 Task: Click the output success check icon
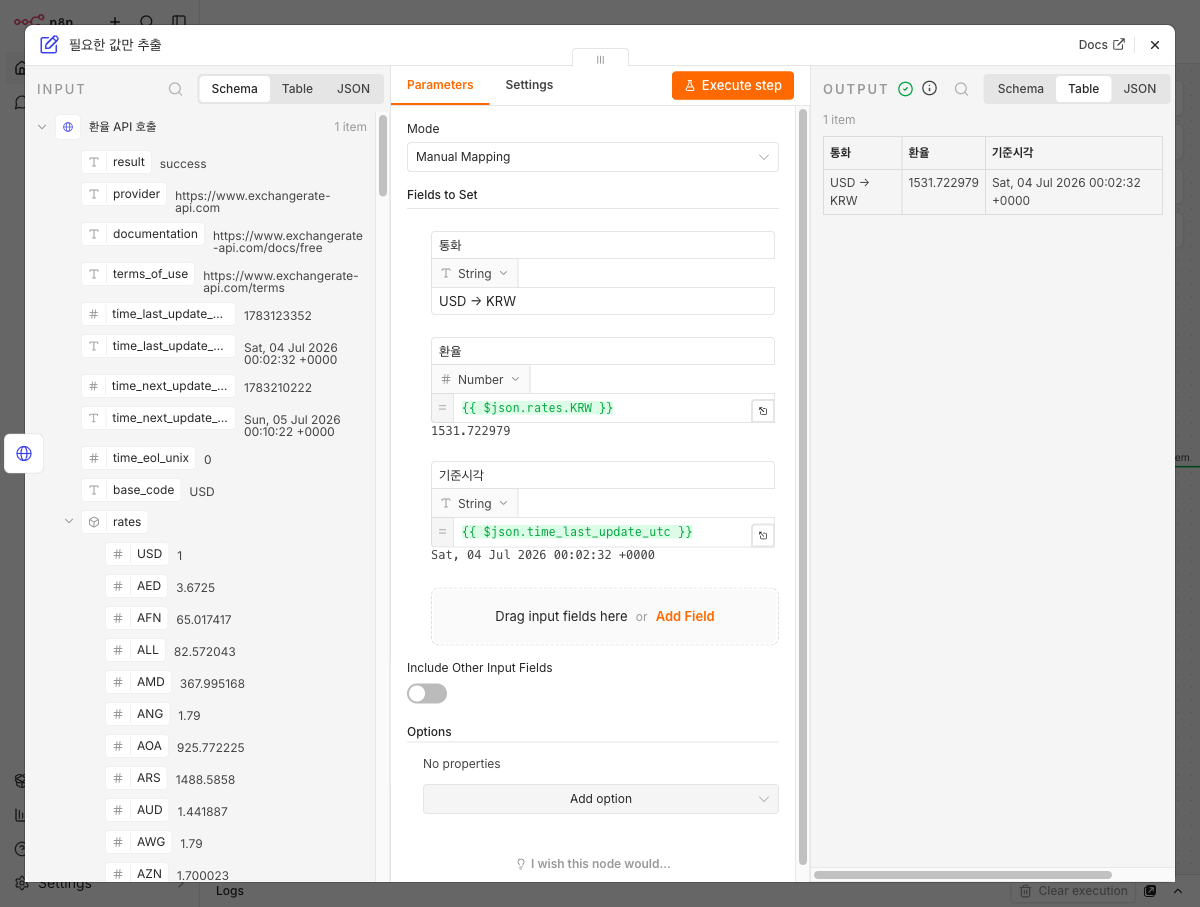[x=905, y=89]
